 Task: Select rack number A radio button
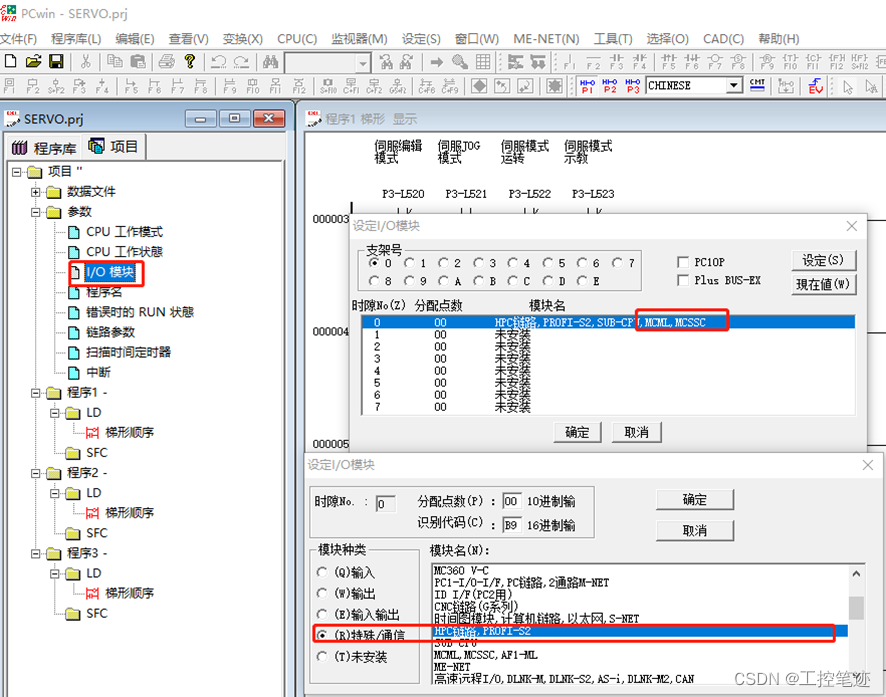pos(444,281)
